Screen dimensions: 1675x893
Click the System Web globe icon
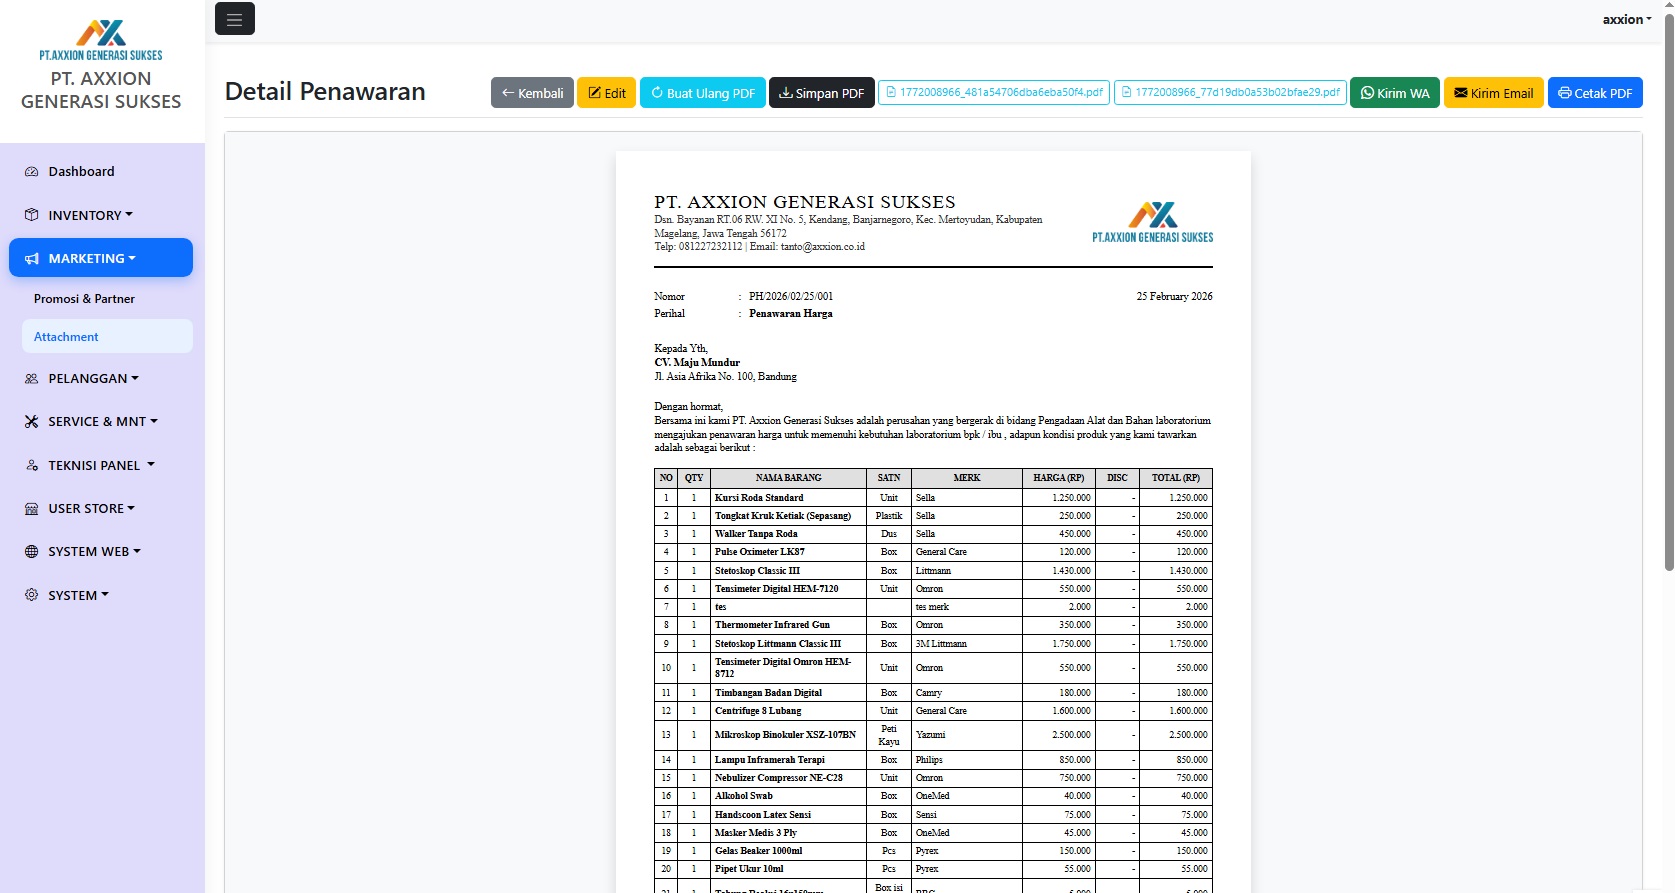click(x=31, y=552)
